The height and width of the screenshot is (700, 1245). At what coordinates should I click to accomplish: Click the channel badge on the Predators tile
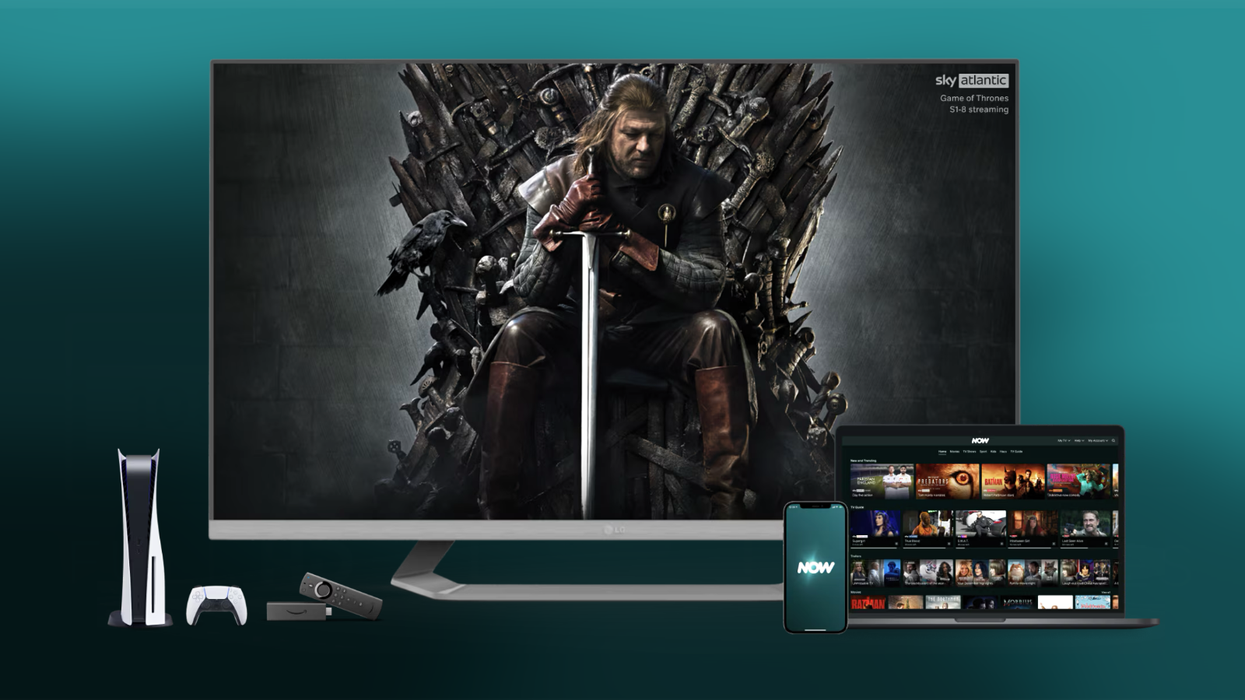[924, 490]
